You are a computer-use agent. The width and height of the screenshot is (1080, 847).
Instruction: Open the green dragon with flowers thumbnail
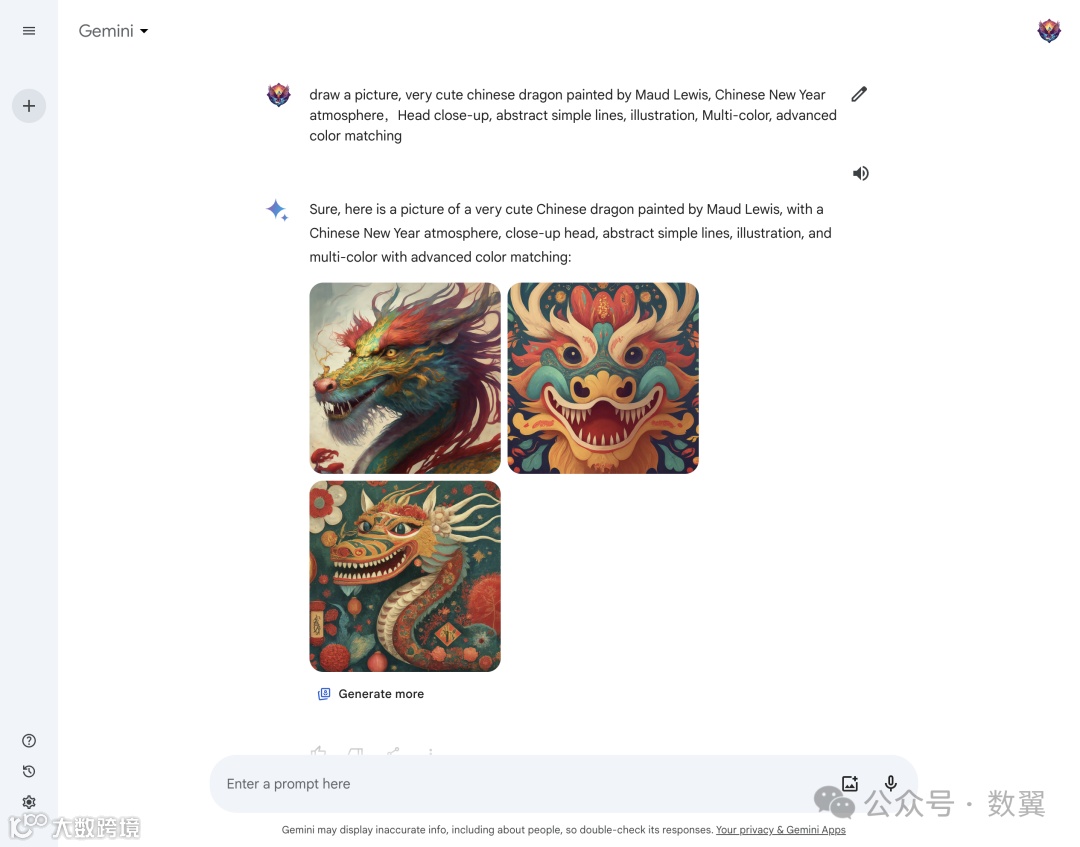pyautogui.click(x=405, y=576)
